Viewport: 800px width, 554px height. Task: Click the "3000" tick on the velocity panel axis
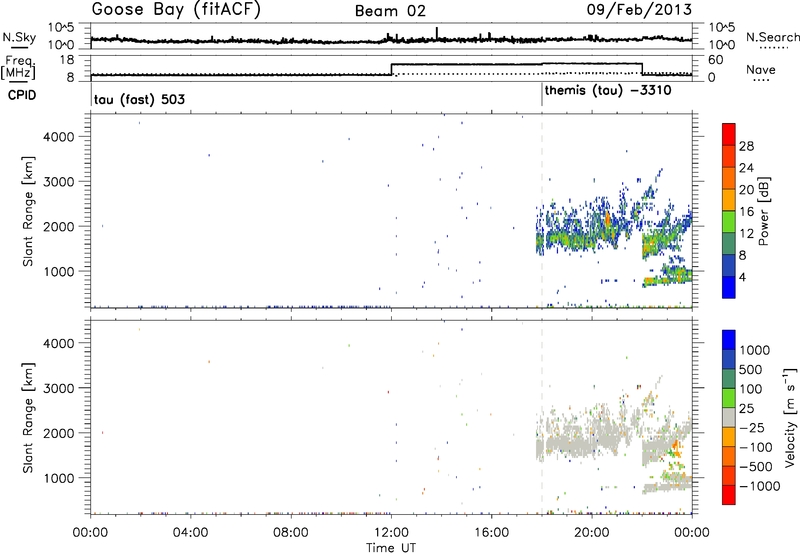coord(59,388)
